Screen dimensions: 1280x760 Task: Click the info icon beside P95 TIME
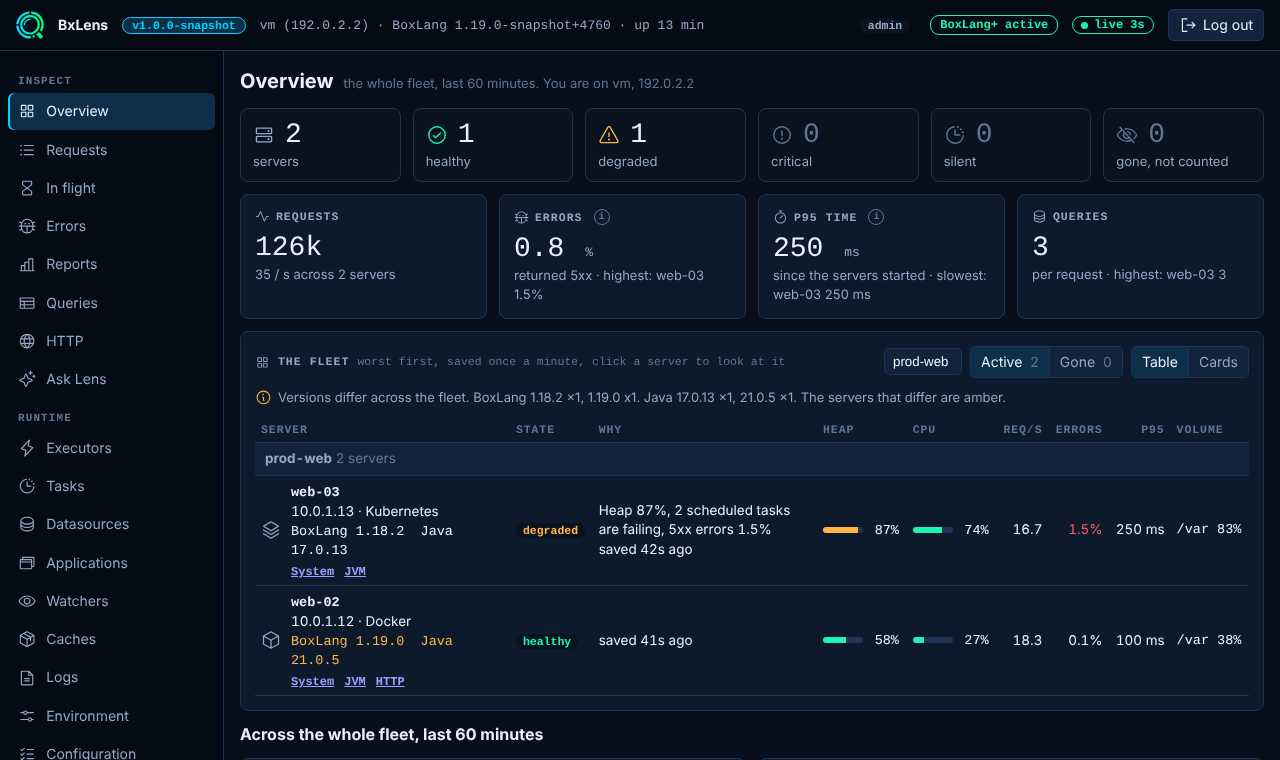click(x=876, y=216)
